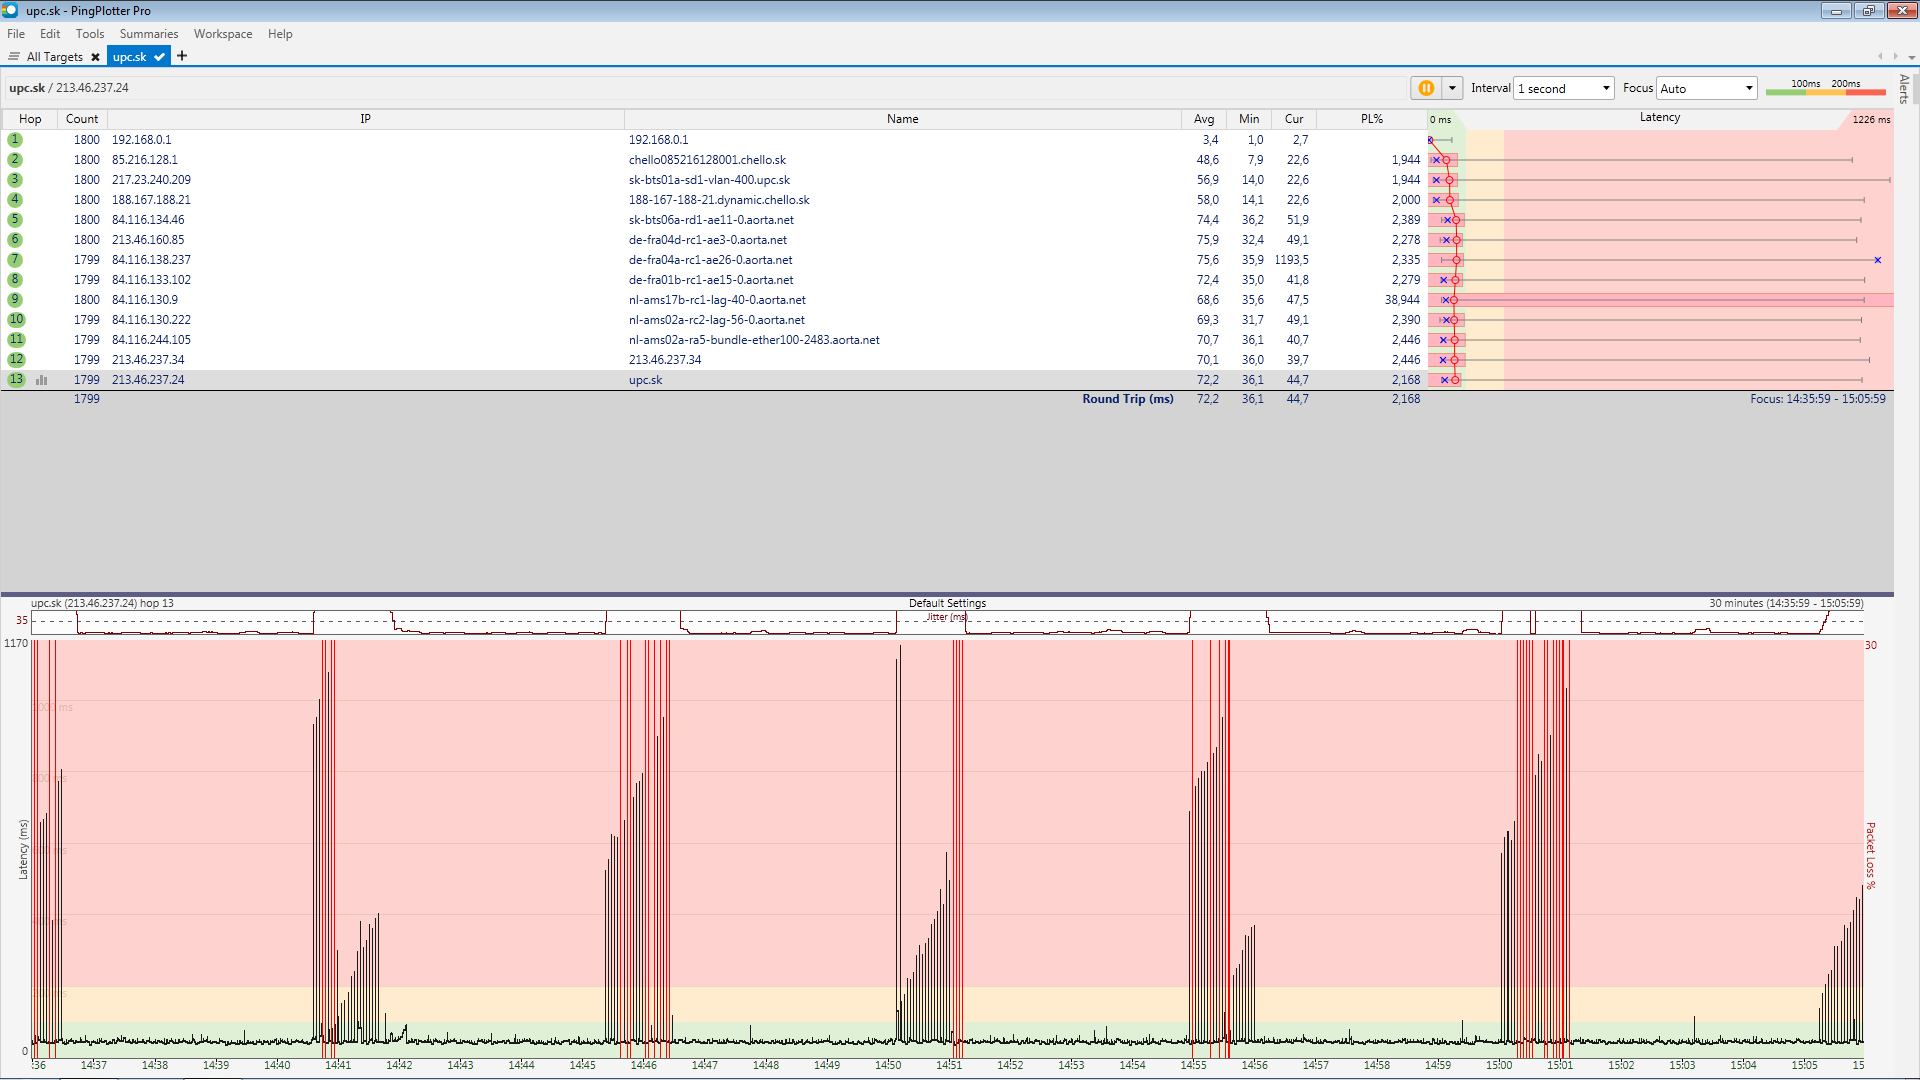Screen dimensions: 1920x1080
Task: Sort by Avg column header
Action: (x=1203, y=119)
